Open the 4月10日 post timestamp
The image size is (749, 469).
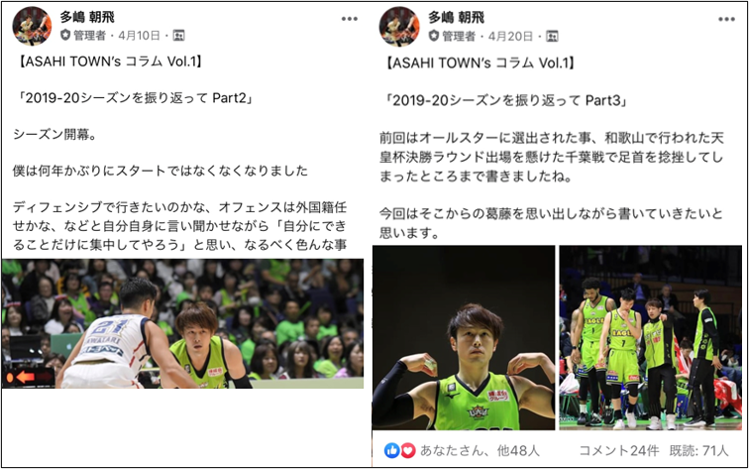[139, 35]
